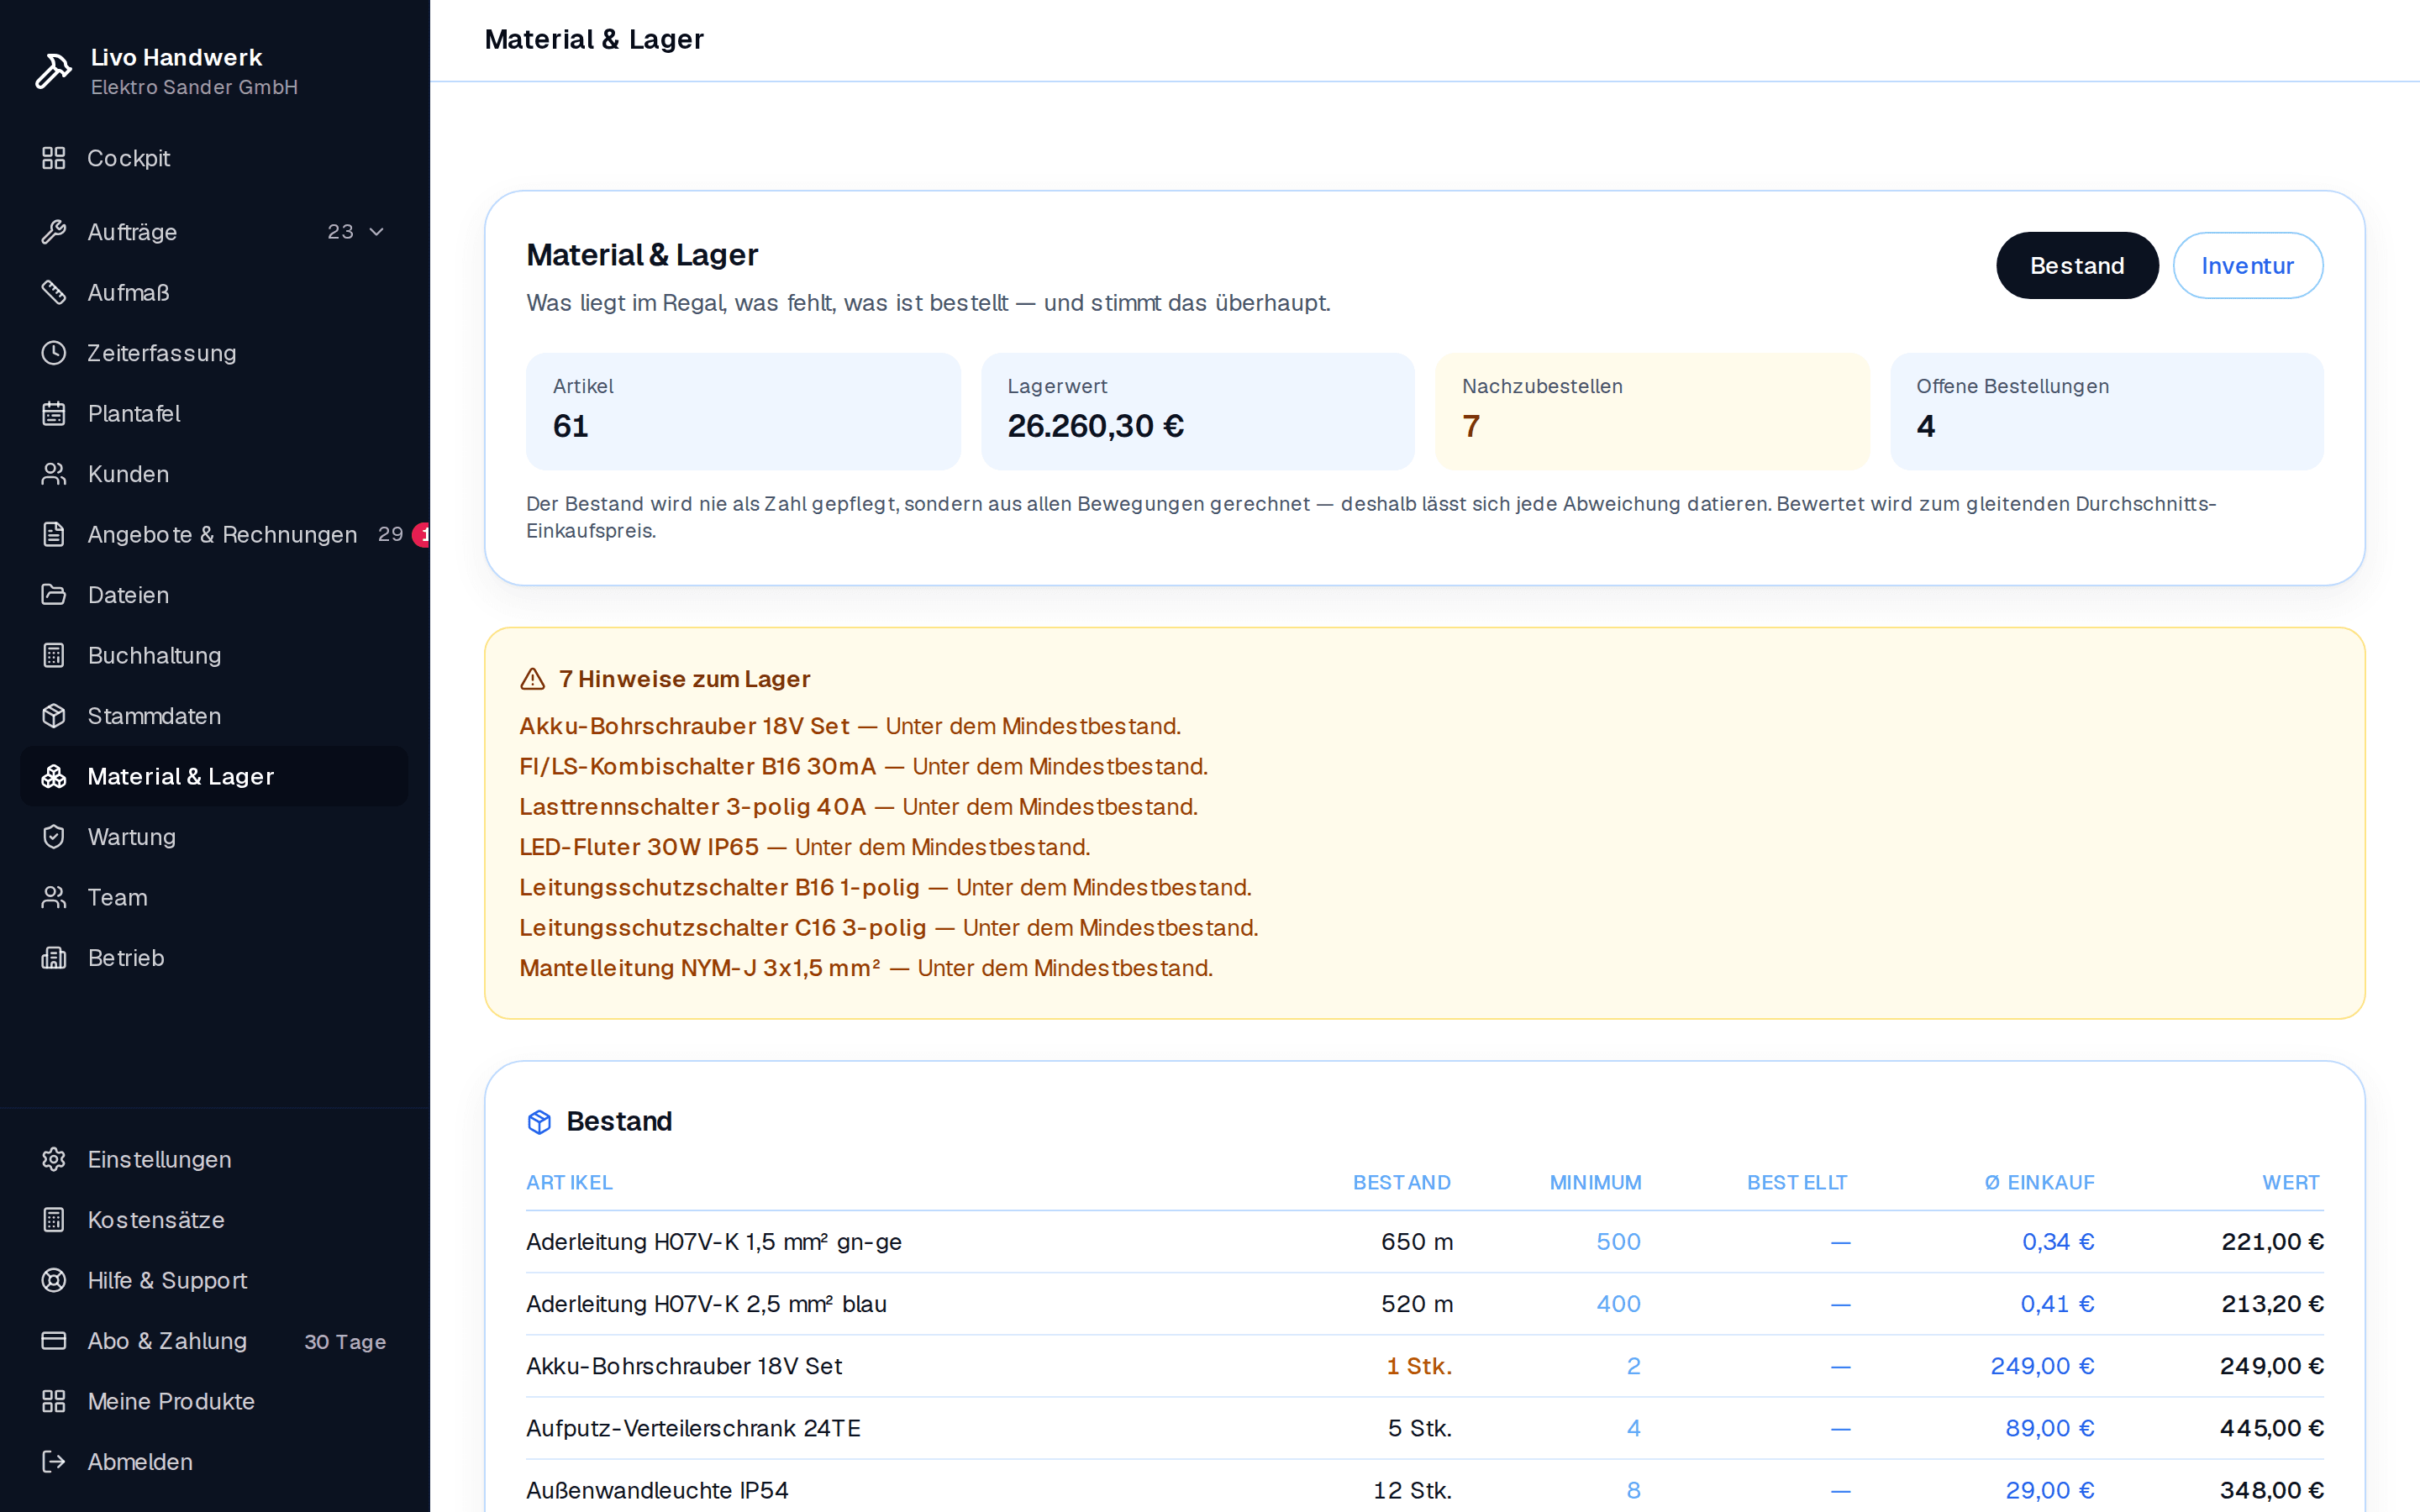
Task: Click the Aufmaß ruler icon
Action: [54, 292]
